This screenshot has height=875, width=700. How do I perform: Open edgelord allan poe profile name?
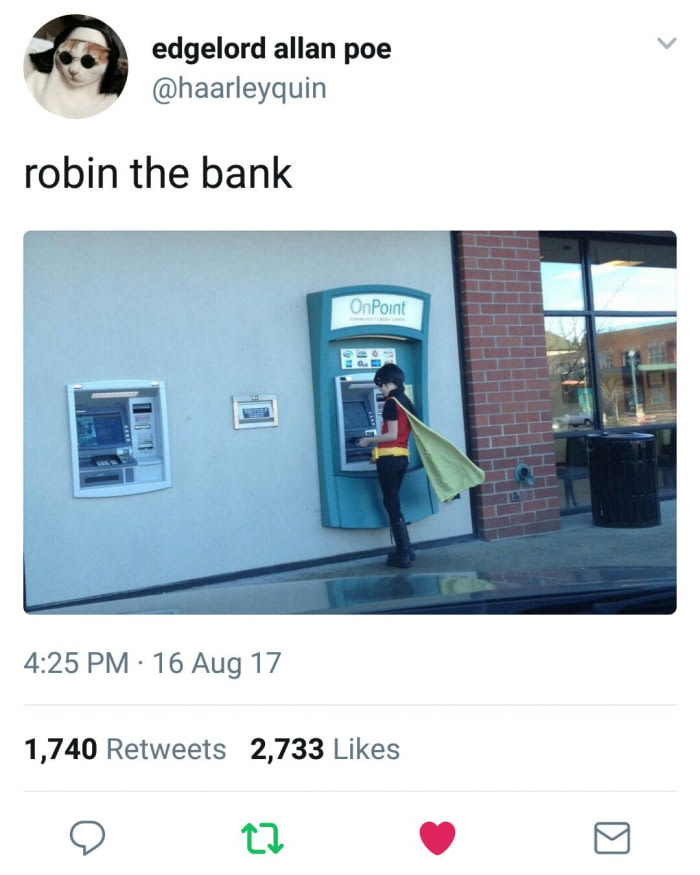click(271, 50)
